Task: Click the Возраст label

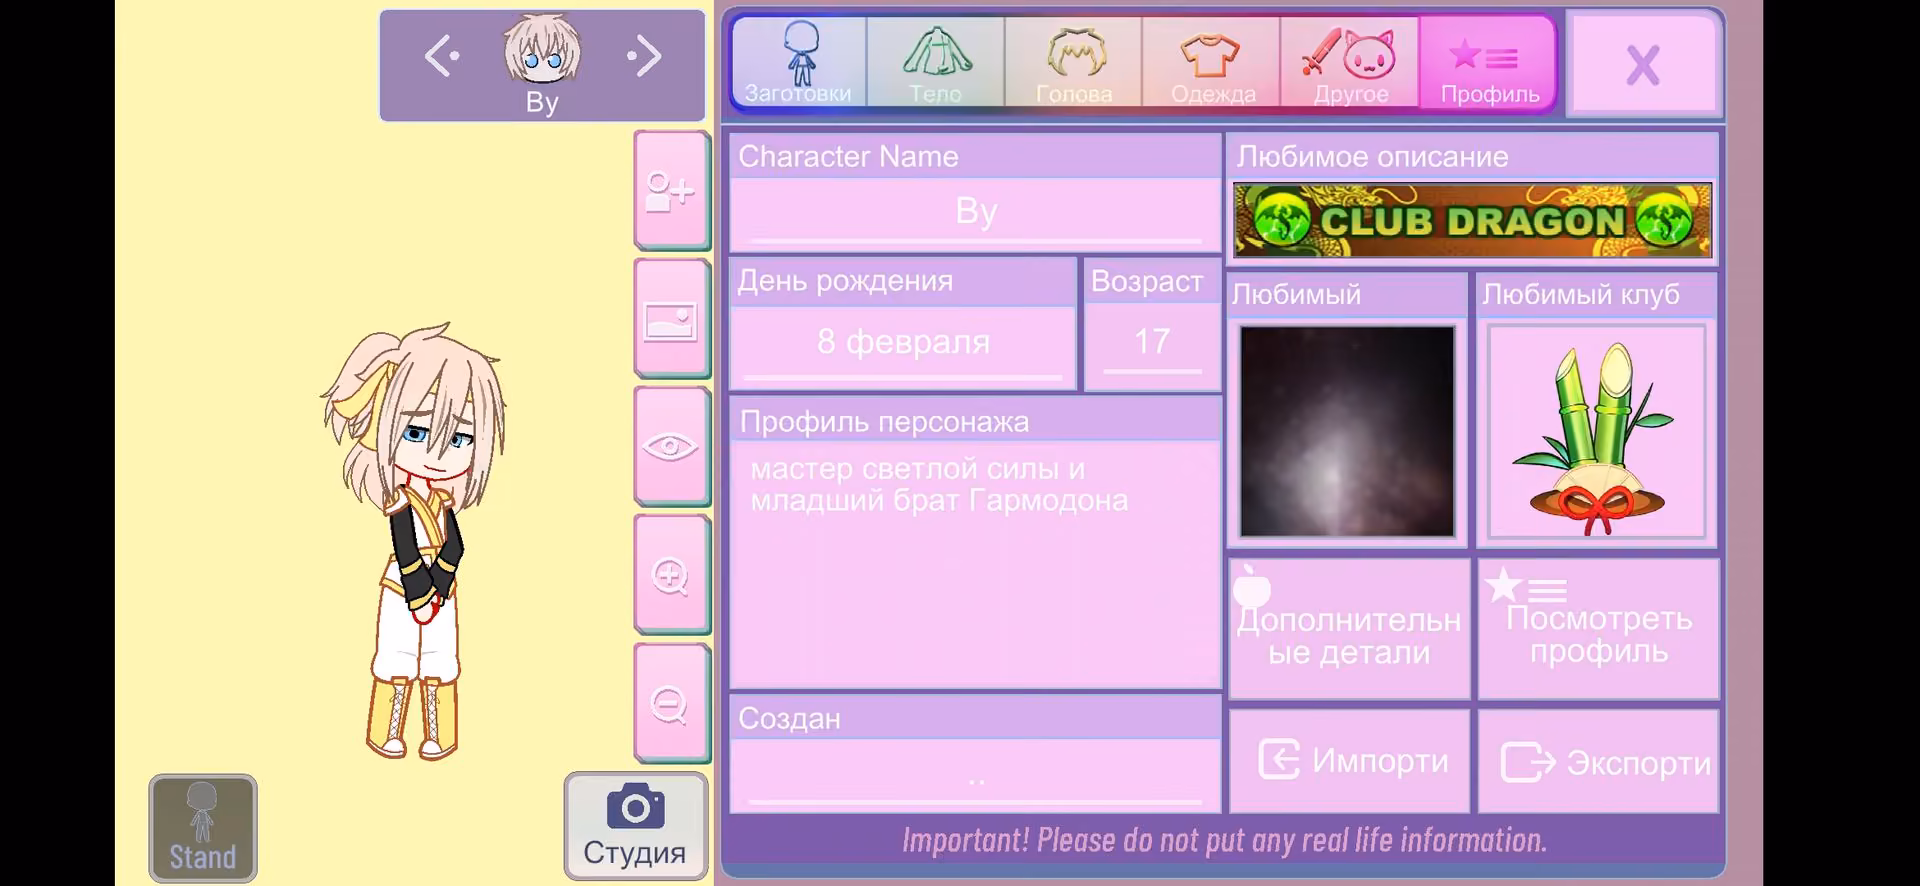Action: coord(1147,282)
